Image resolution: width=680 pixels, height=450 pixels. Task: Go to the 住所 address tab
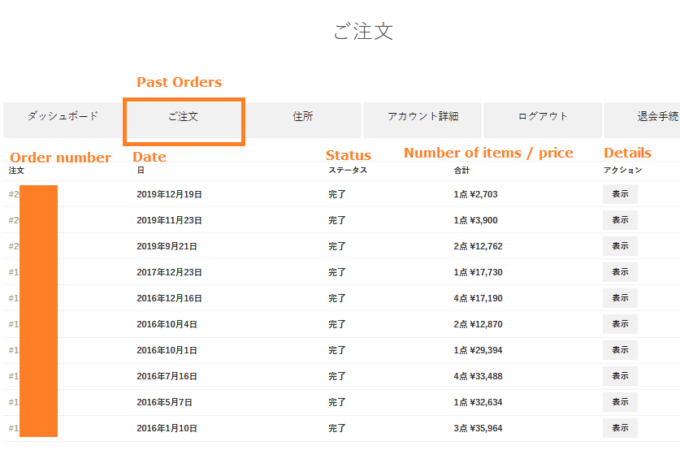click(302, 117)
